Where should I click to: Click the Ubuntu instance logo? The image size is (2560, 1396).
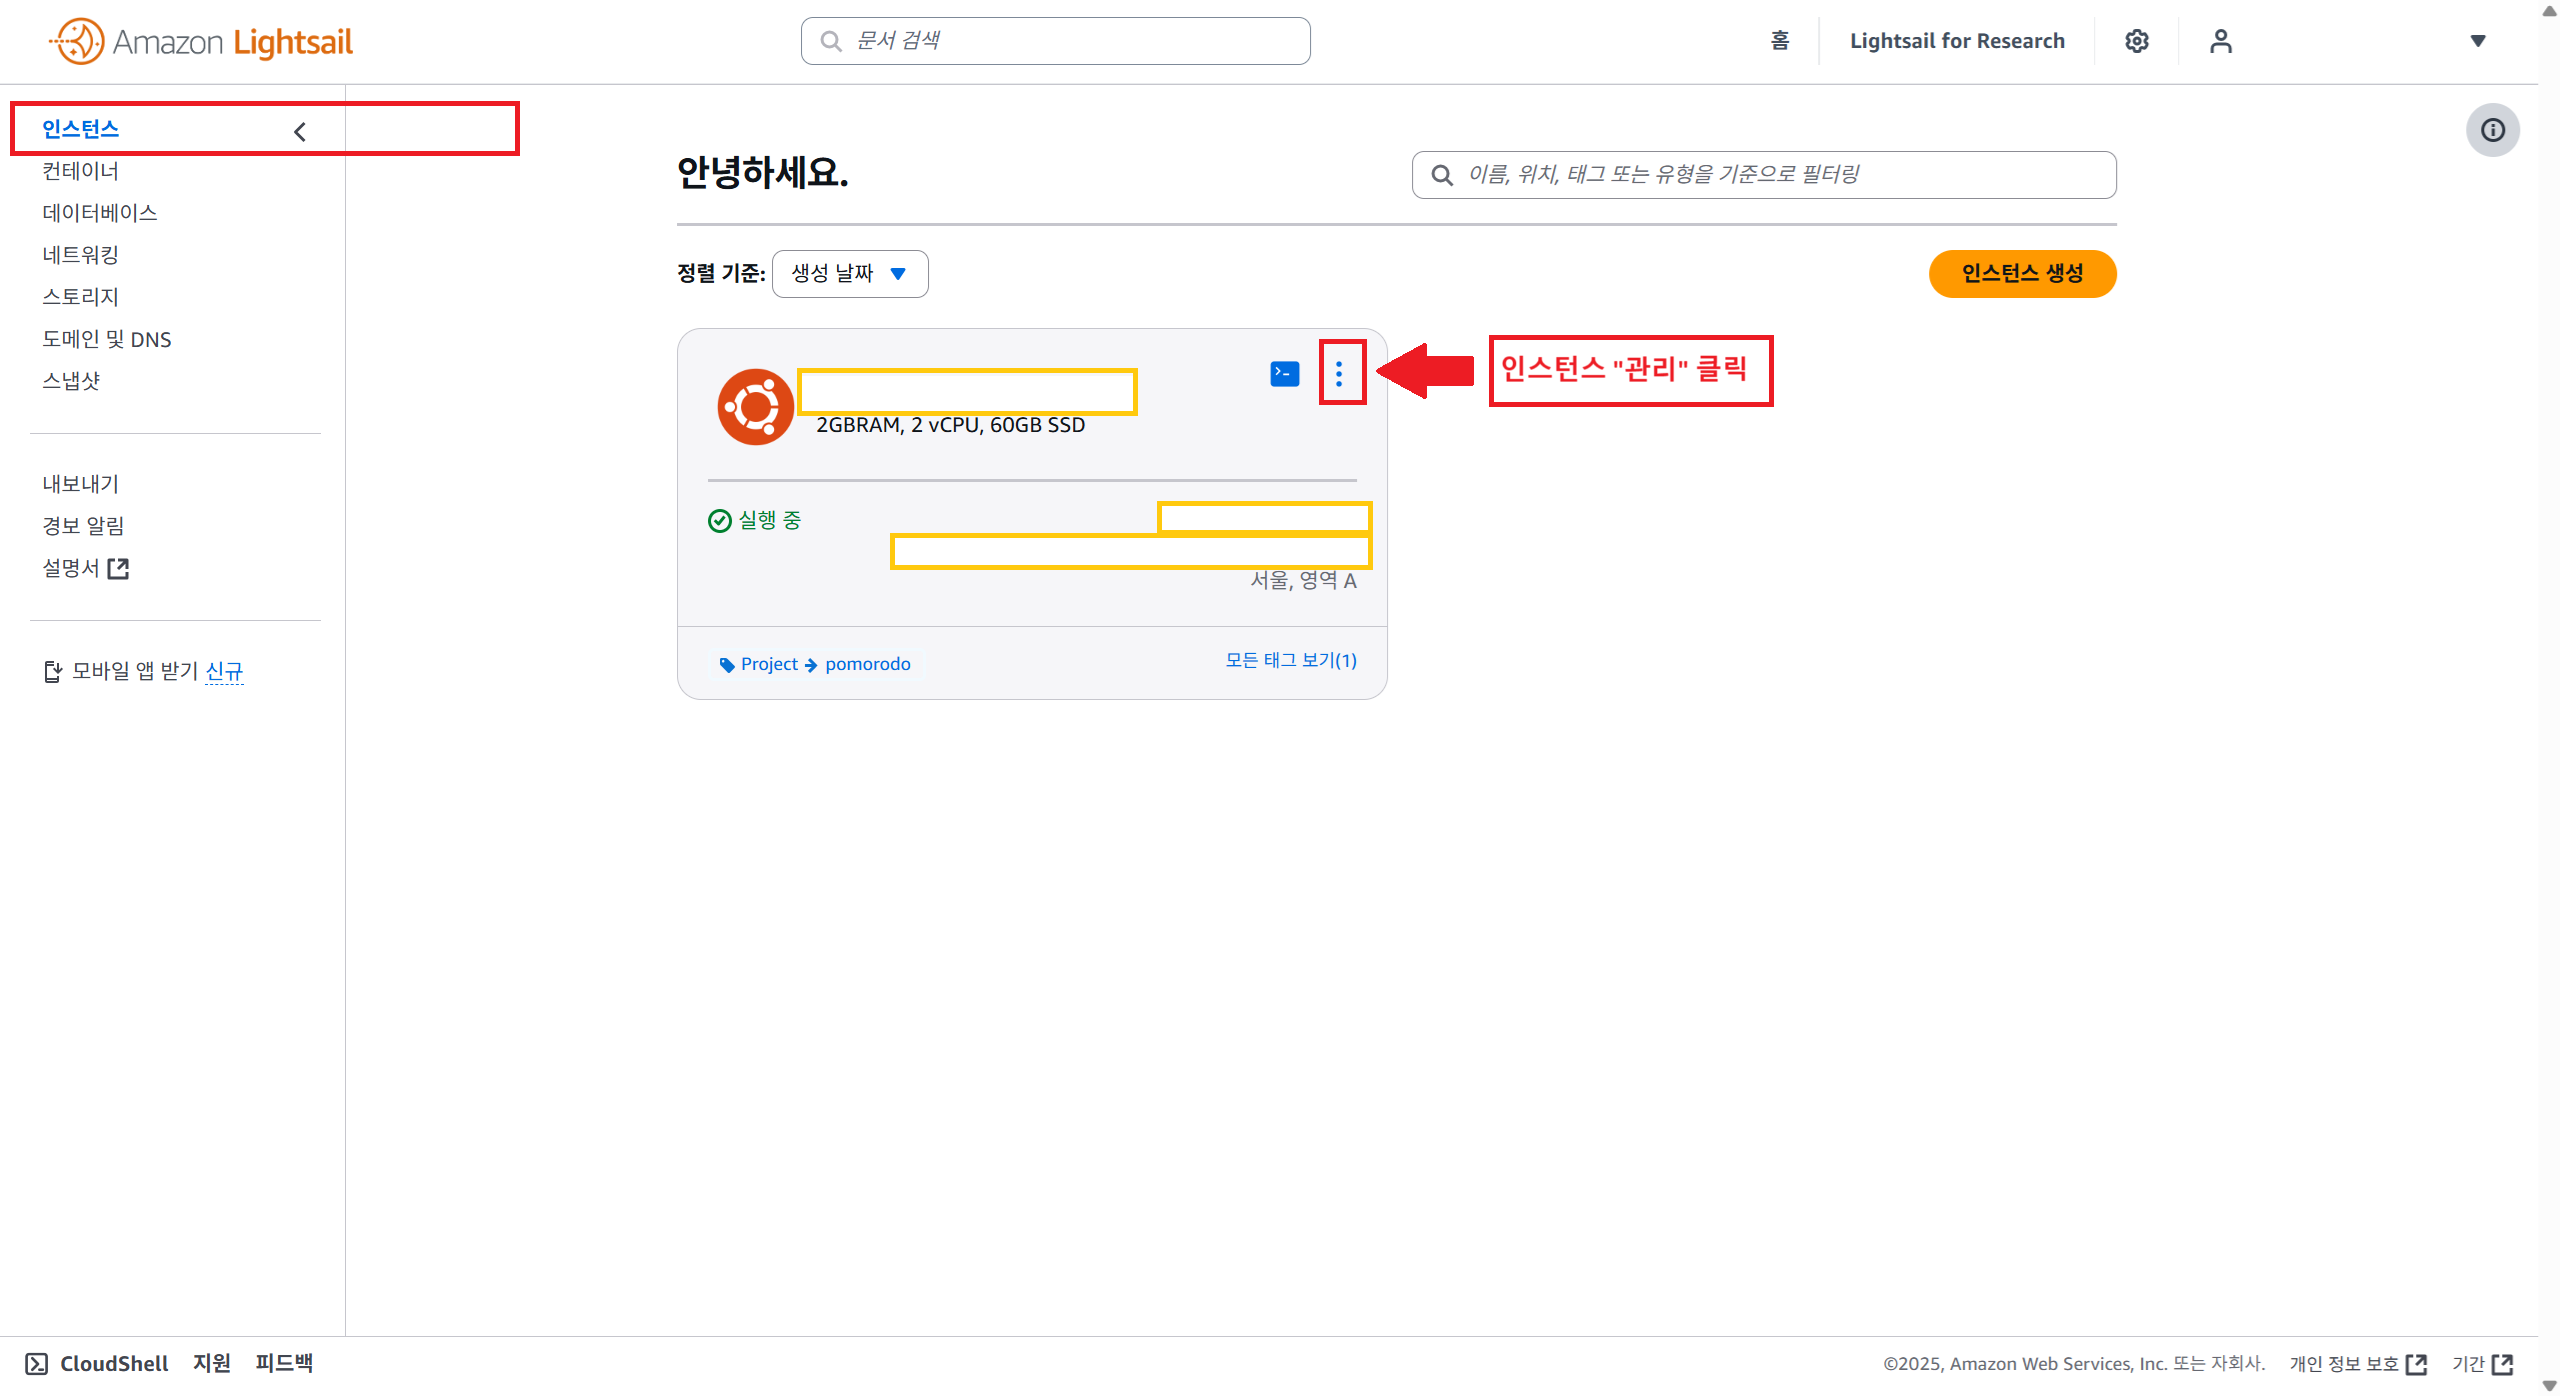click(x=755, y=407)
